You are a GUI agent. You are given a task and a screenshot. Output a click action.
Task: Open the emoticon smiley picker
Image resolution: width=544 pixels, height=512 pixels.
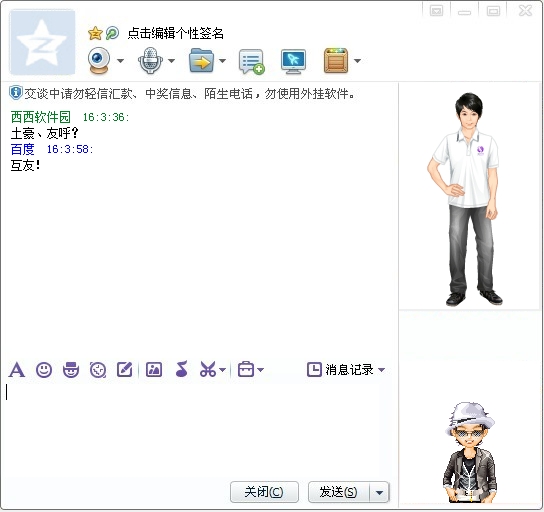pos(44,369)
